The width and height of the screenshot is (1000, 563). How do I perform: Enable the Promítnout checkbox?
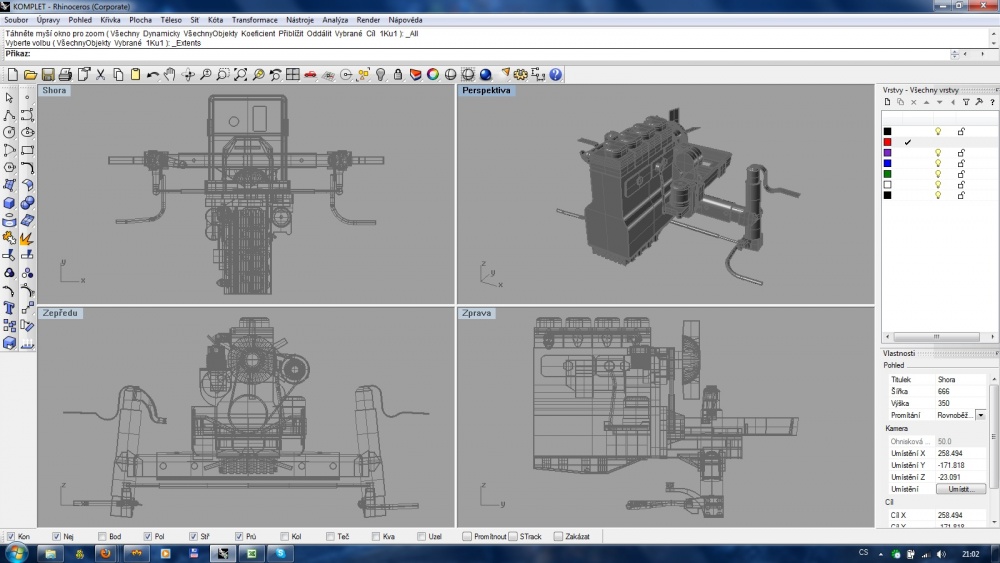pyautogui.click(x=467, y=536)
